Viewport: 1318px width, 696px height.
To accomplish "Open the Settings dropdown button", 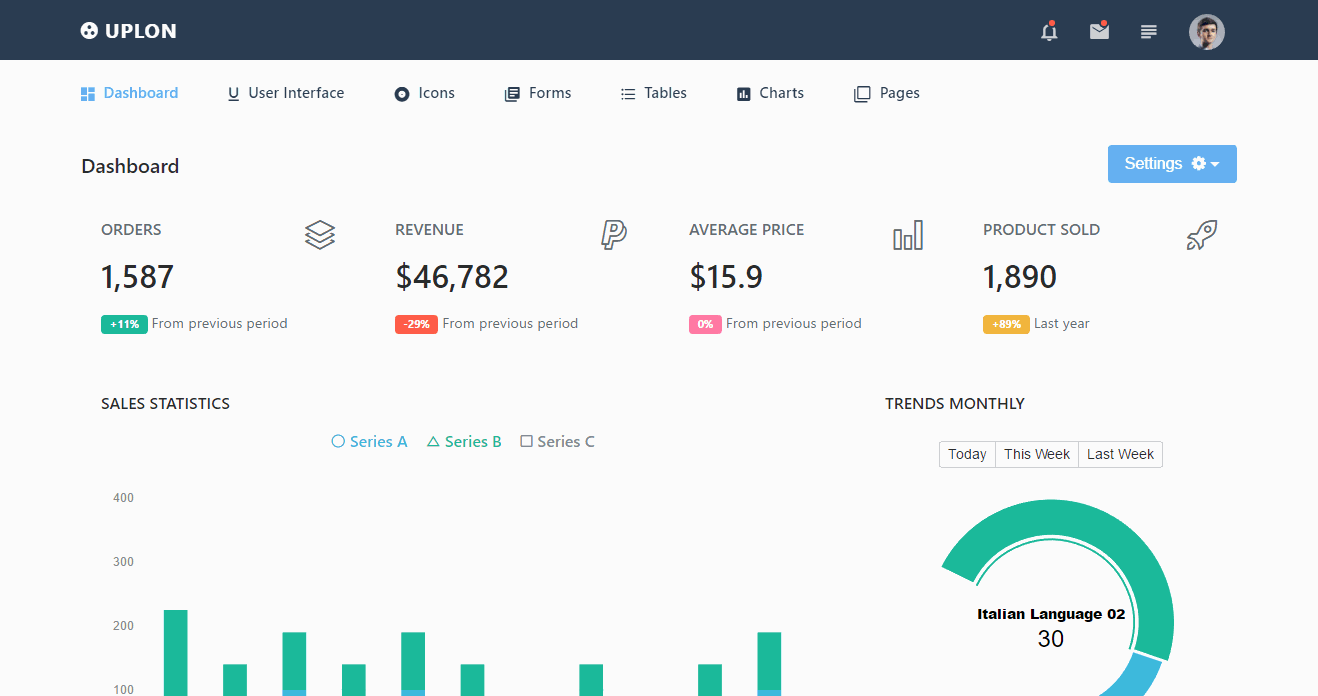I will [1171, 164].
